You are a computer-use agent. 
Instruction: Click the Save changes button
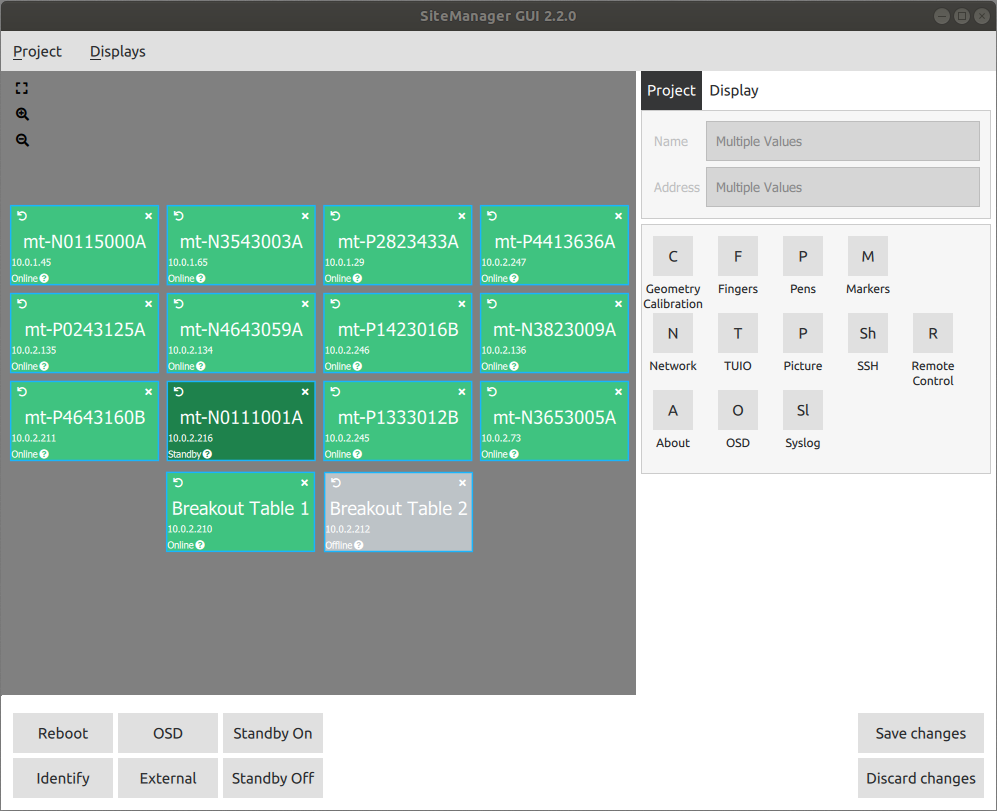pos(921,733)
